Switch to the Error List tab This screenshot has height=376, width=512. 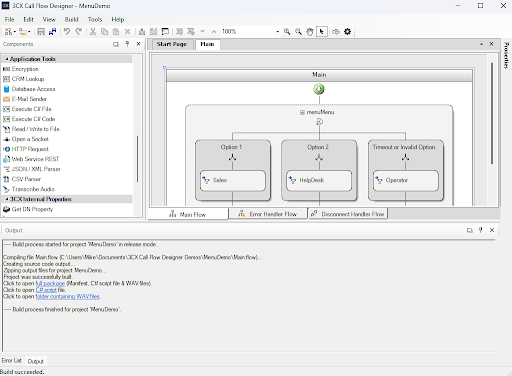(x=11, y=361)
